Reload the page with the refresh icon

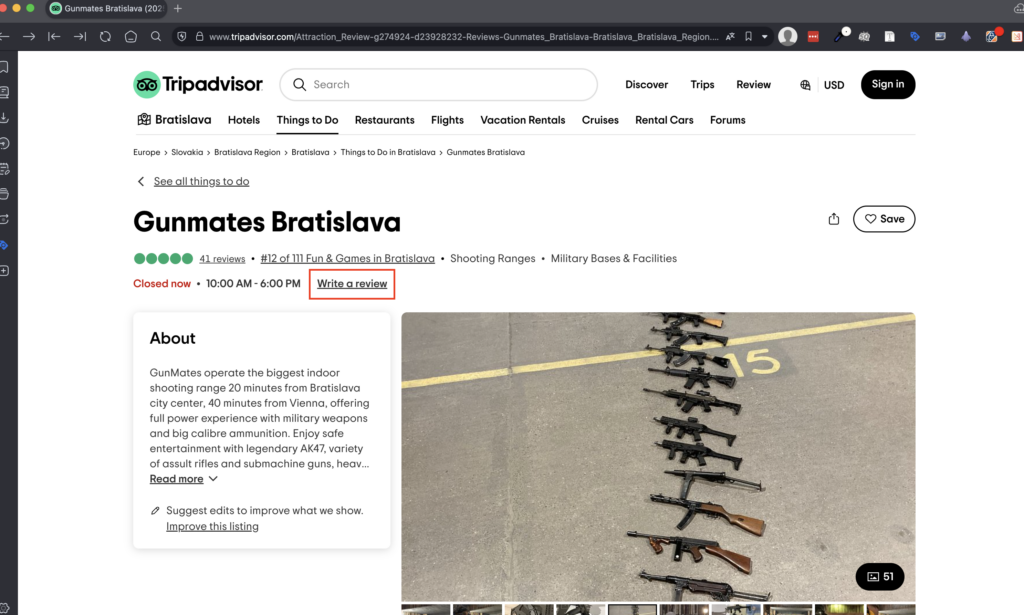[x=105, y=37]
